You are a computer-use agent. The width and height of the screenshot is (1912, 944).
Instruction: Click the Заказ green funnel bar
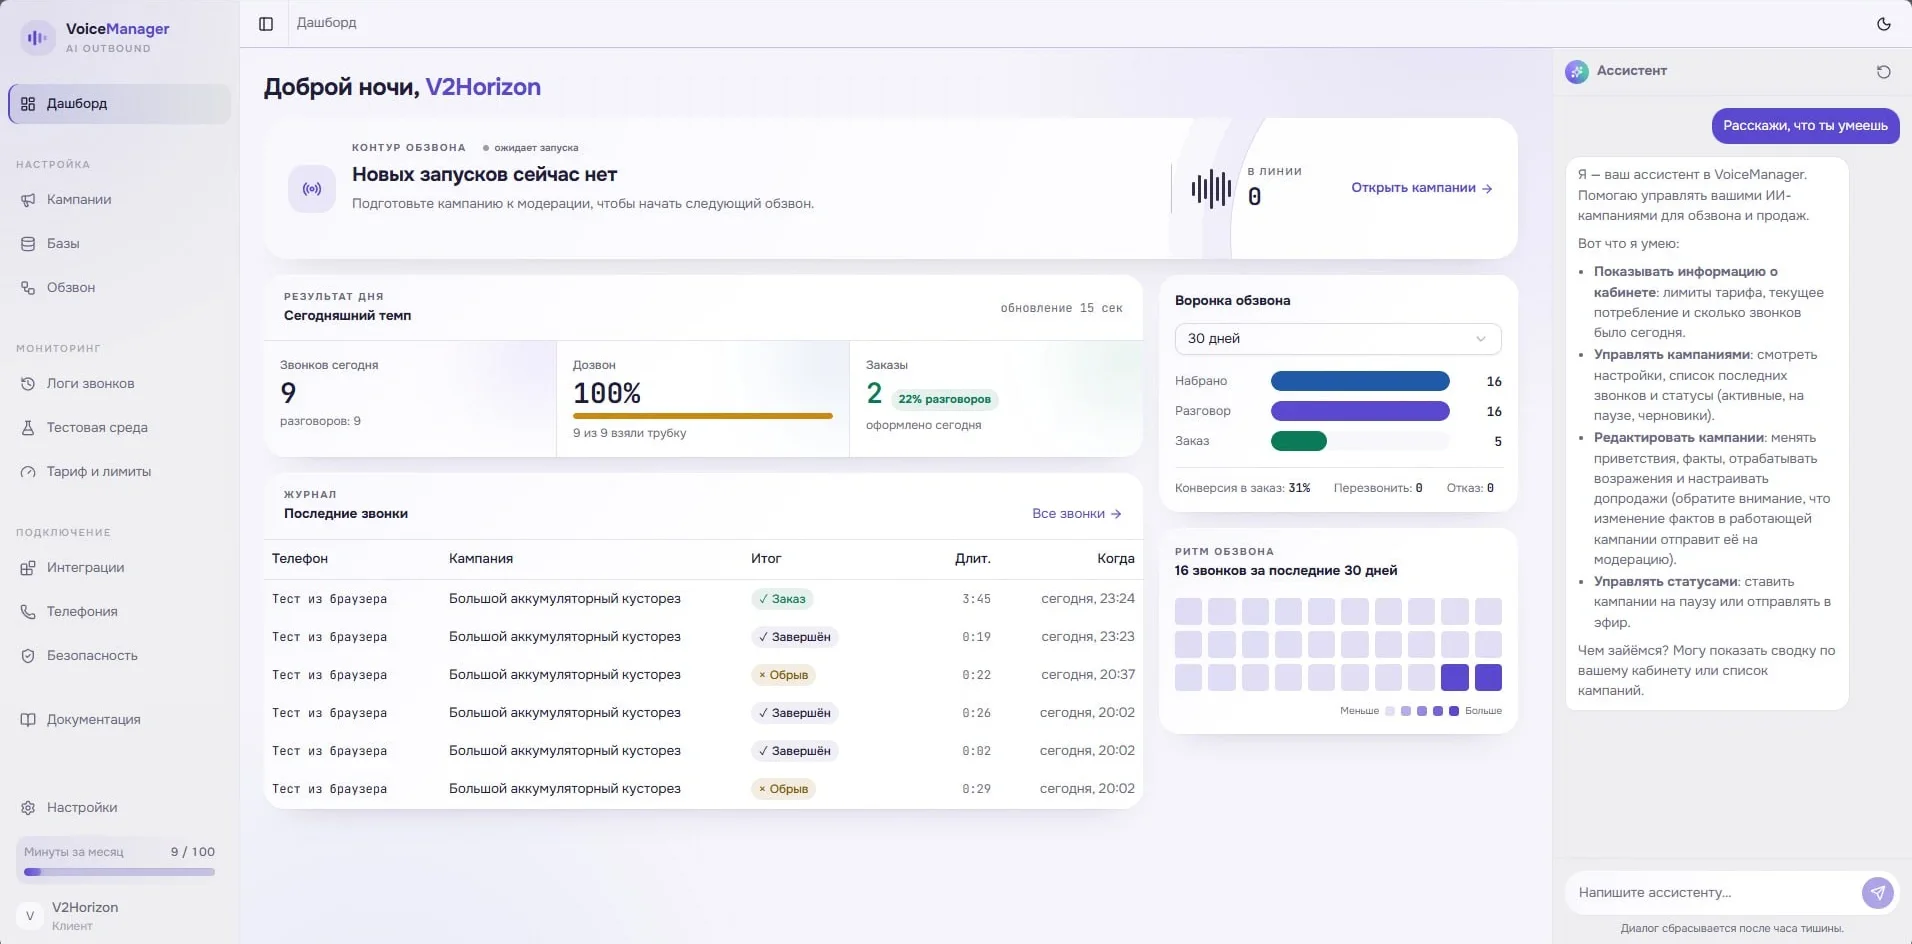pyautogui.click(x=1298, y=441)
